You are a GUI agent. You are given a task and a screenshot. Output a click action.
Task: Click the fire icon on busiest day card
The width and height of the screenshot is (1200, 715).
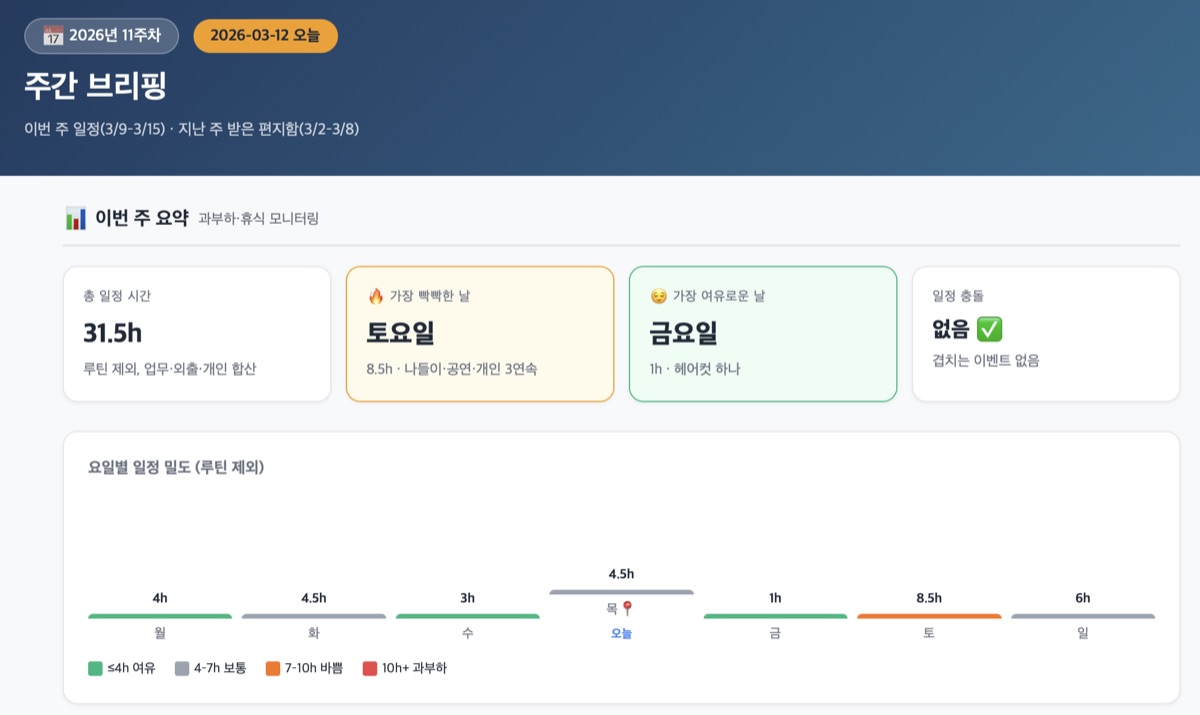point(376,296)
